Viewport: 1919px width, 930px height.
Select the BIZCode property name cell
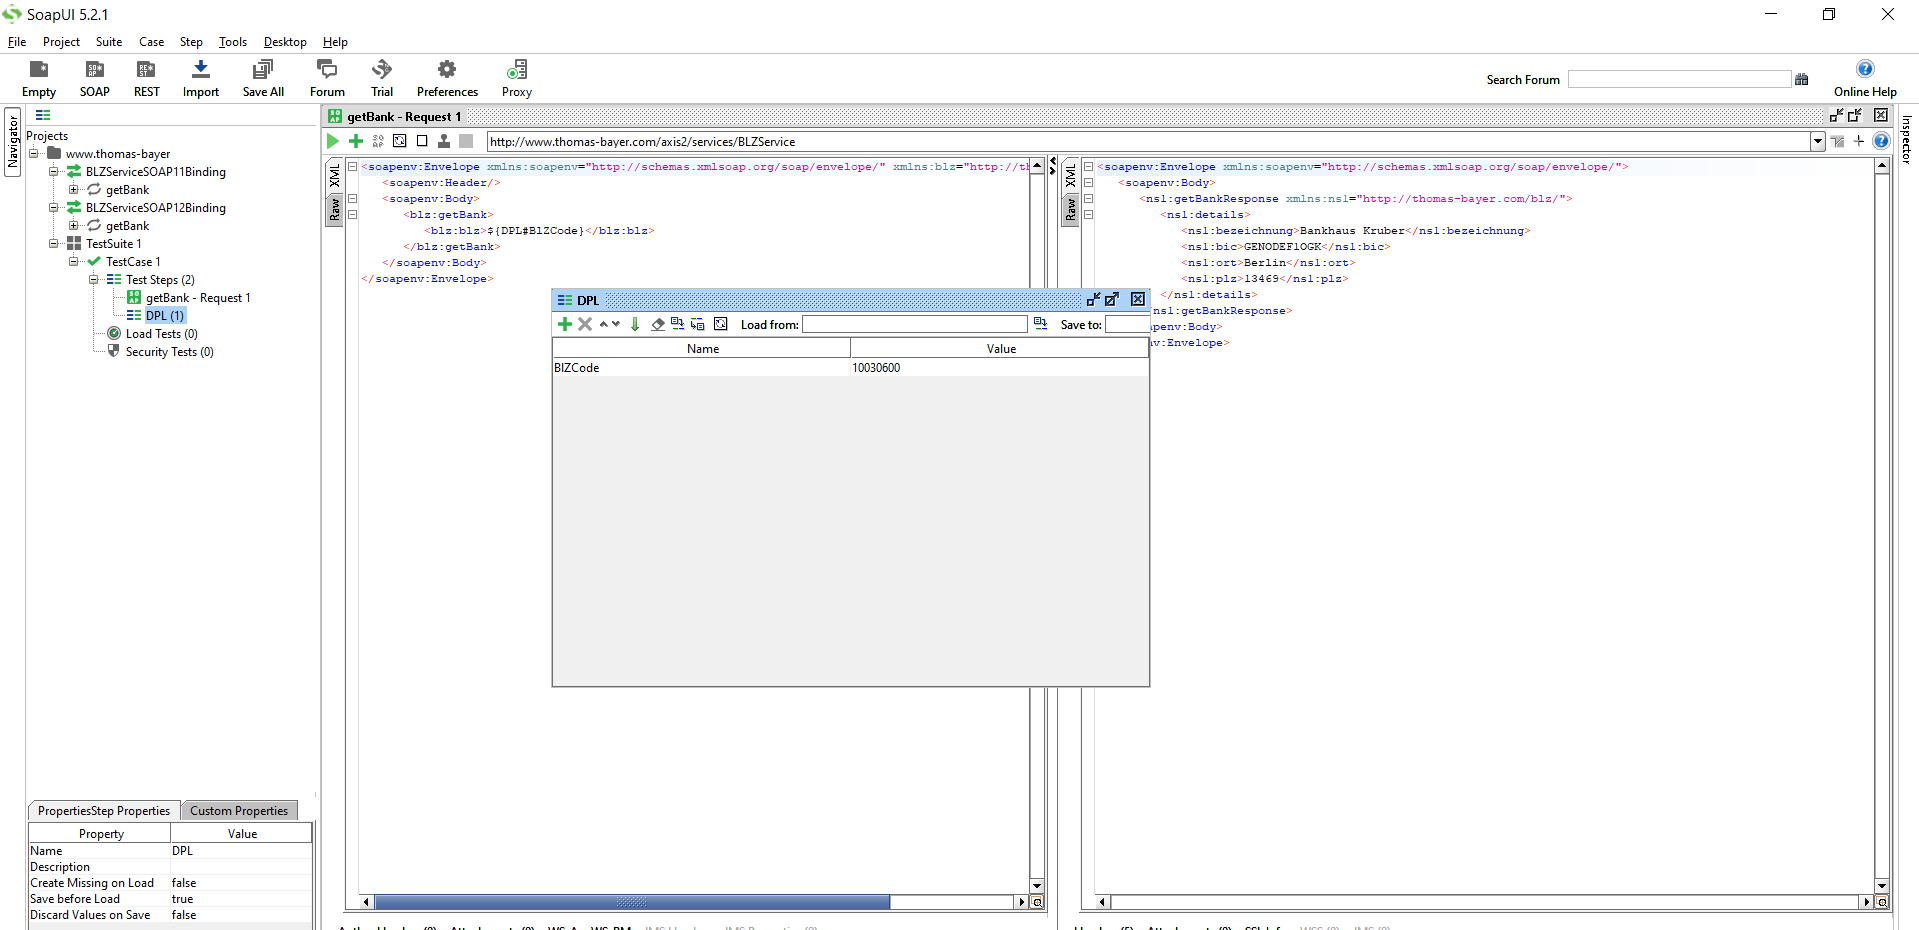pyautogui.click(x=701, y=368)
